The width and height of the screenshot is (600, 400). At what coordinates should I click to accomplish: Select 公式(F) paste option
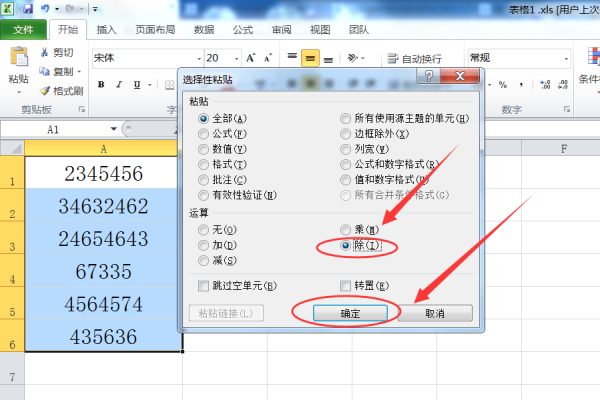[x=222, y=134]
